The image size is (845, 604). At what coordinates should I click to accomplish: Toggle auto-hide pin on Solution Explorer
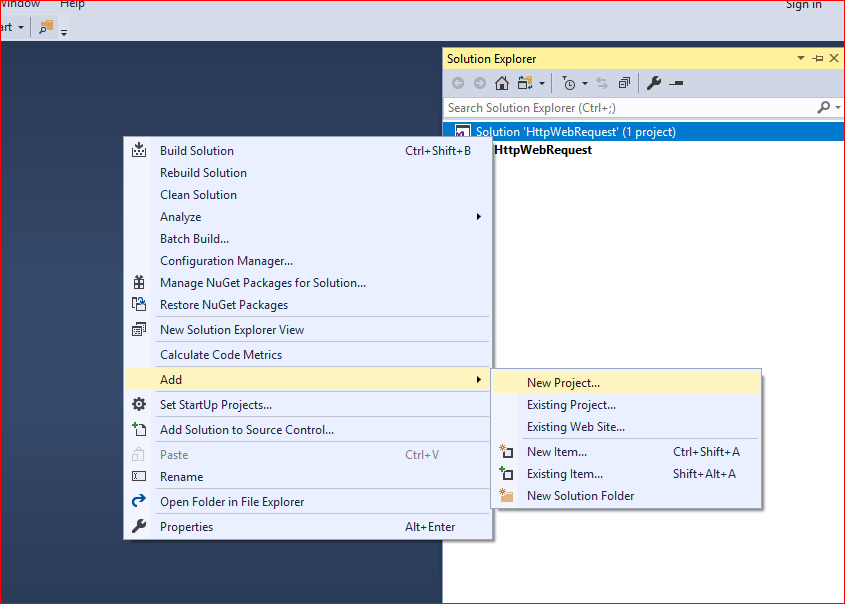coord(818,58)
